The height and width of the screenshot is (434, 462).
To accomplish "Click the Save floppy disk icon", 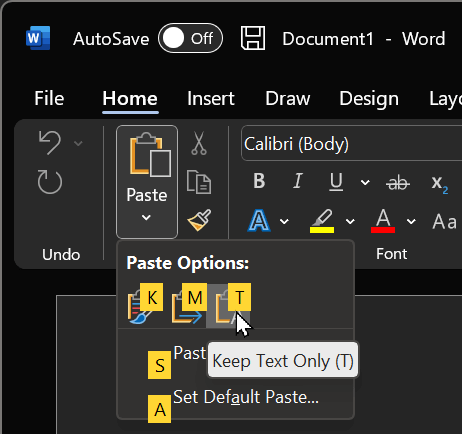I will 253,38.
